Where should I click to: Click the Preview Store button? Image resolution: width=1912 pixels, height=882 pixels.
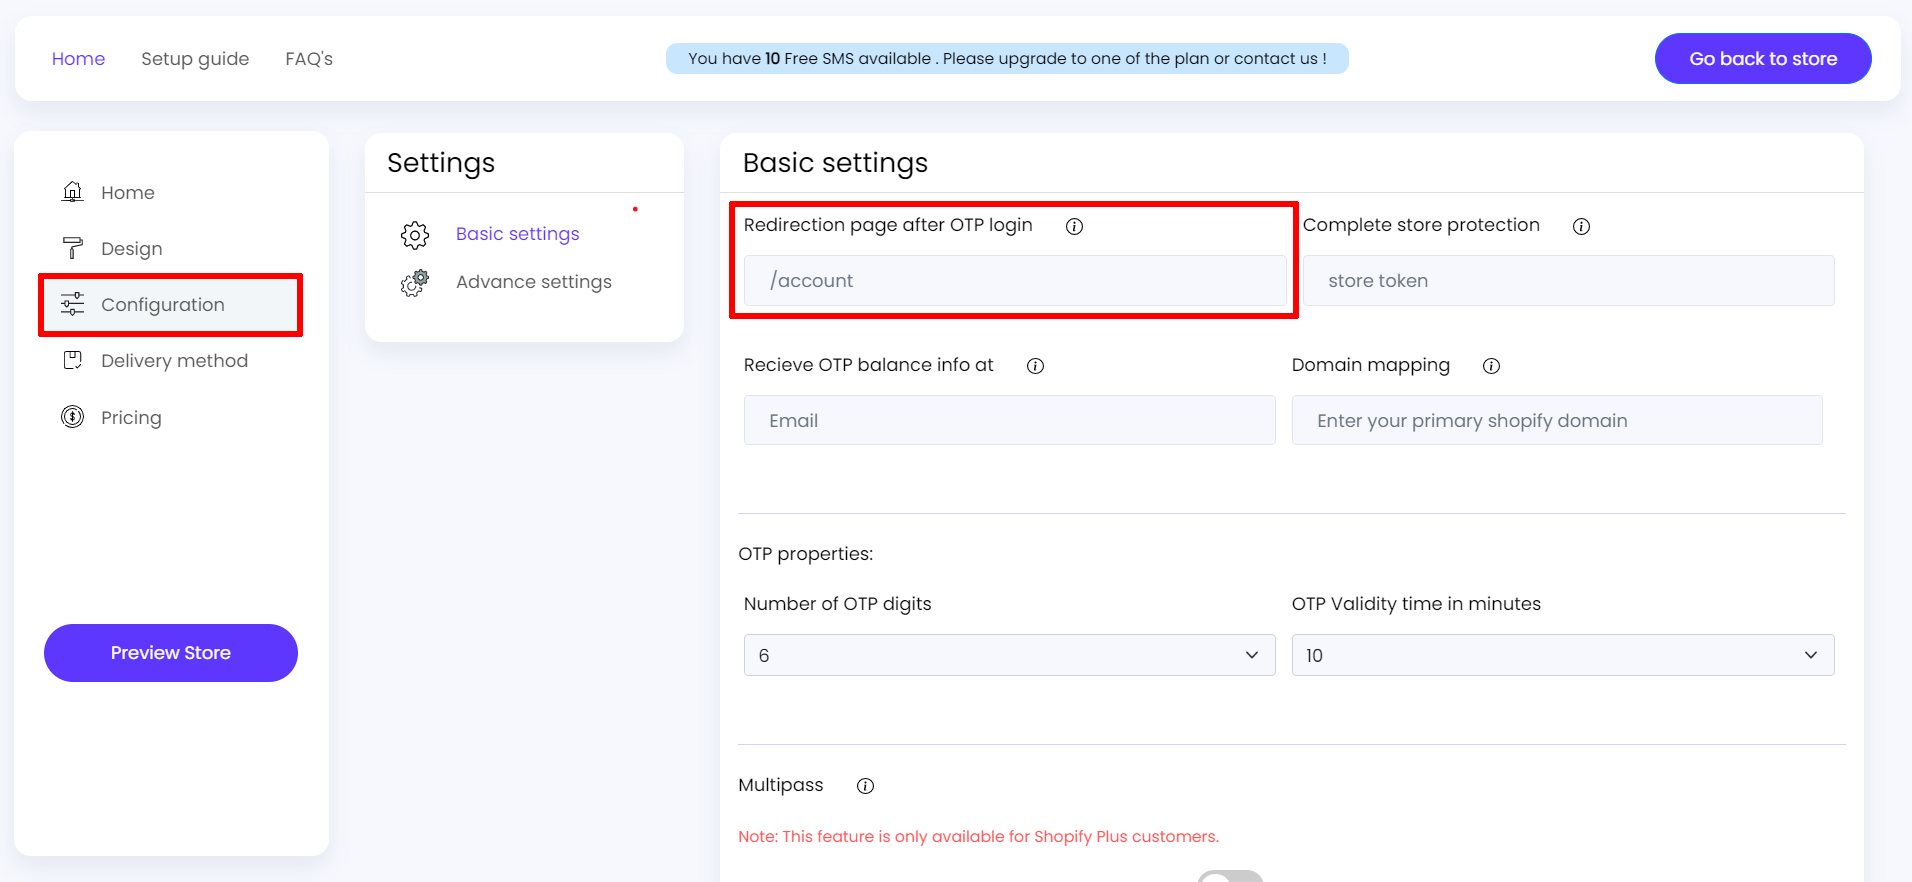click(x=171, y=653)
